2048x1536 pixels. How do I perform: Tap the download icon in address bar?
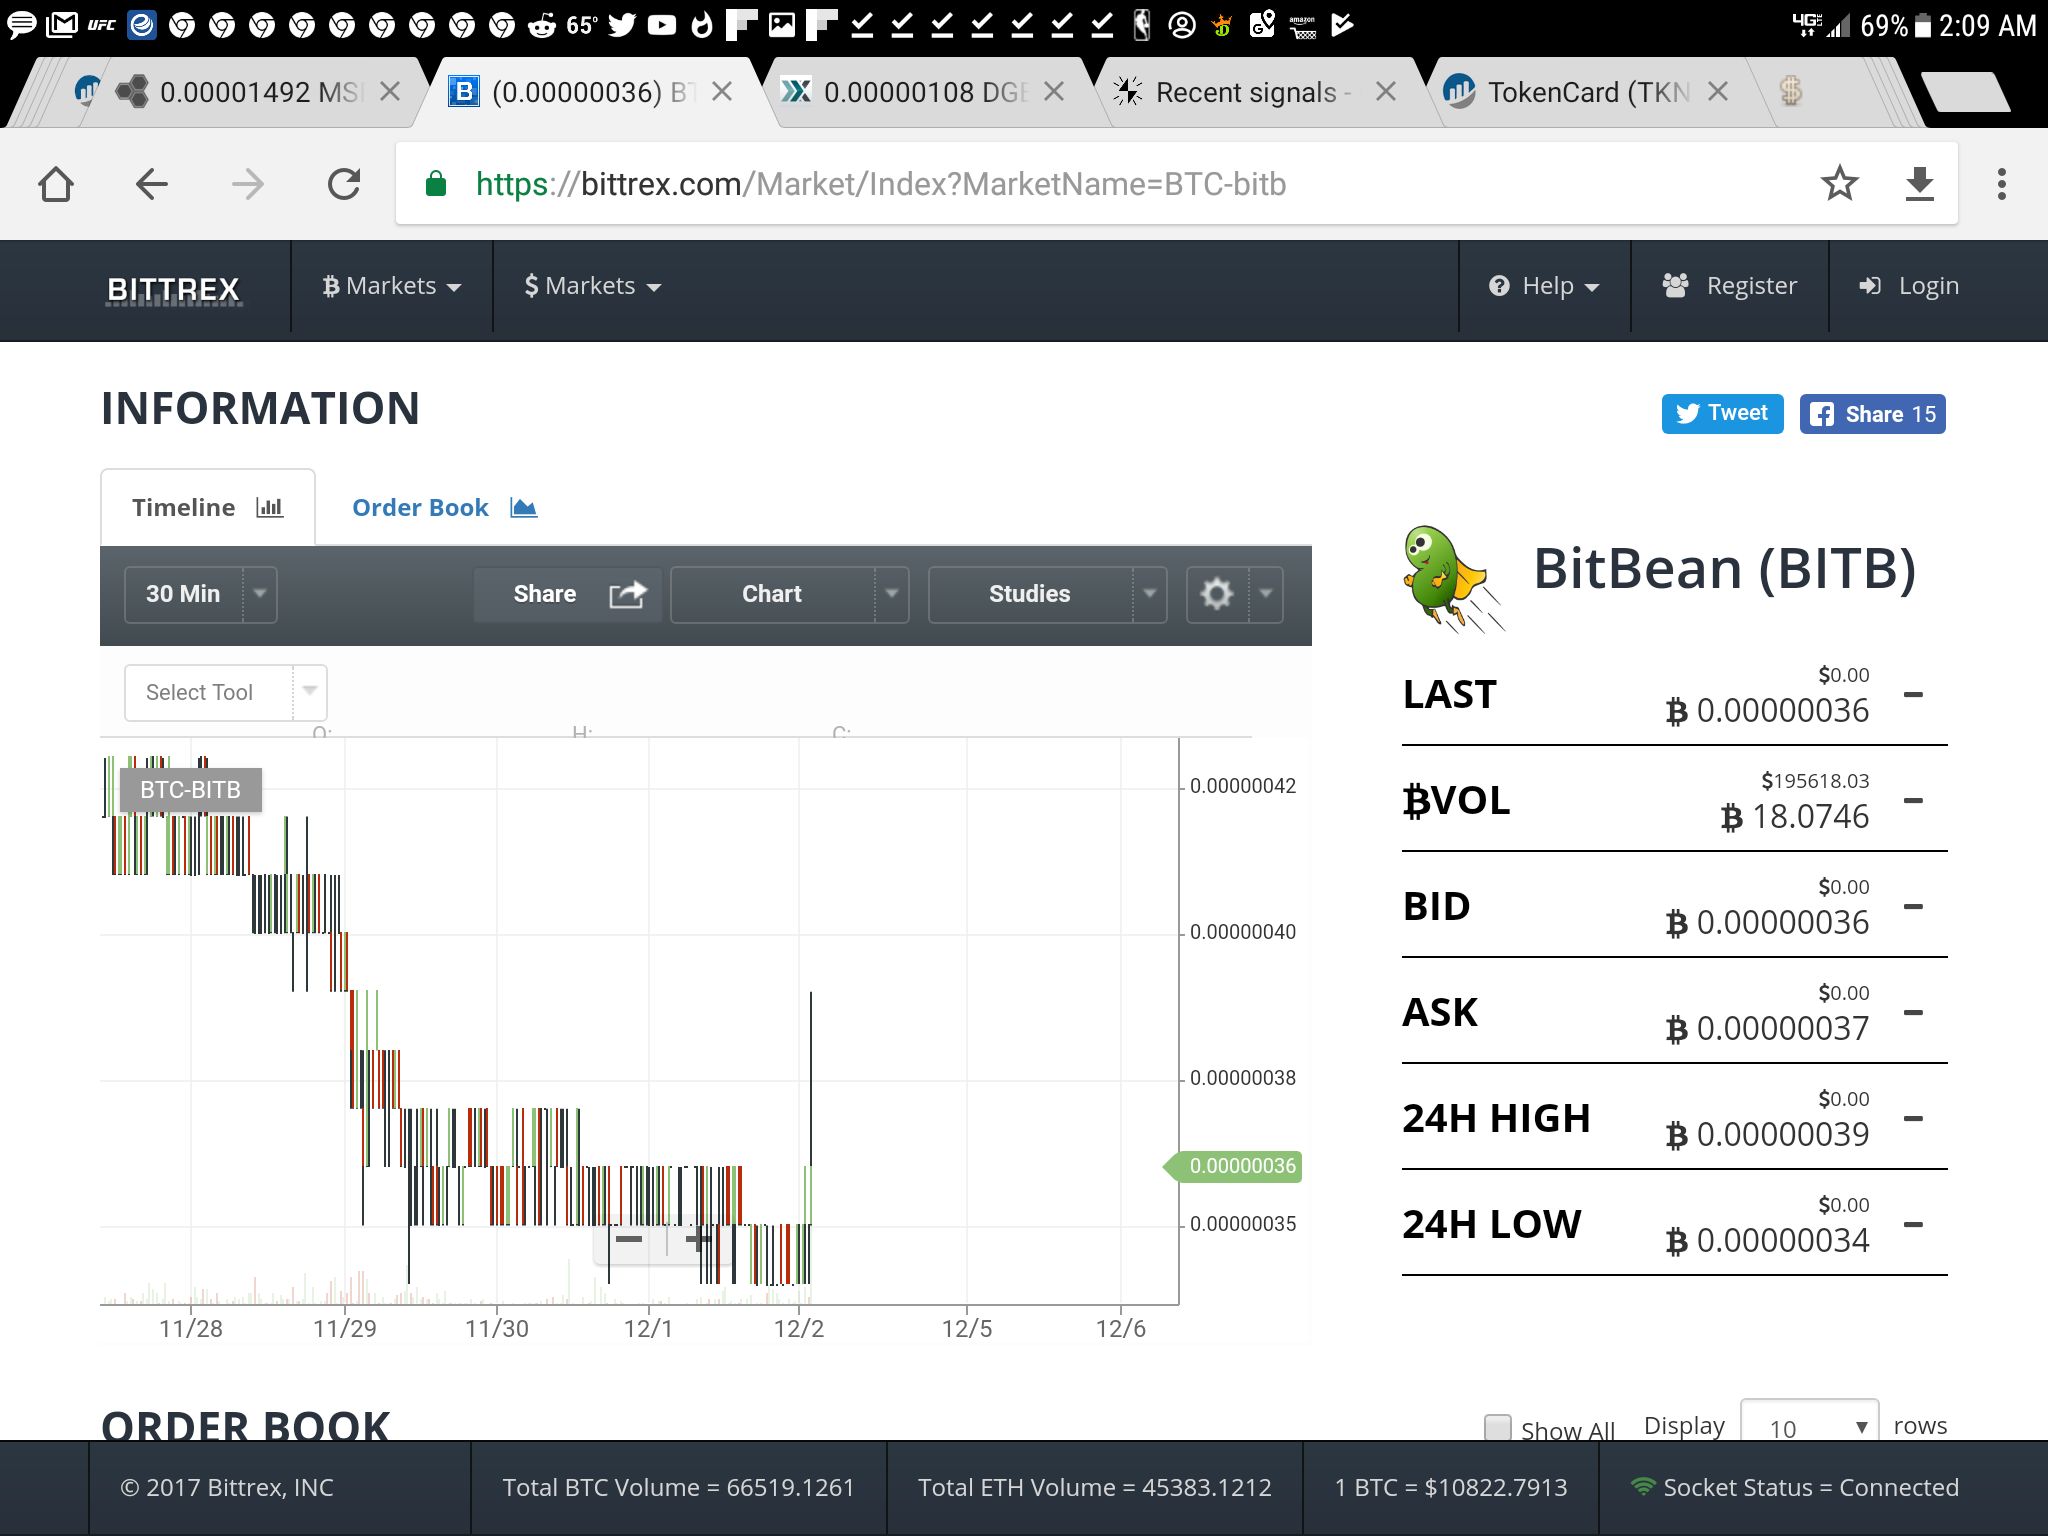pos(1919,184)
